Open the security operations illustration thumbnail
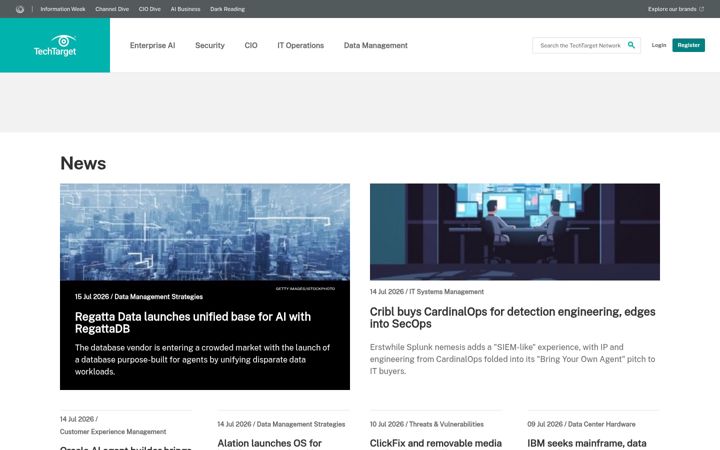Image resolution: width=720 pixels, height=450 pixels. (x=515, y=232)
